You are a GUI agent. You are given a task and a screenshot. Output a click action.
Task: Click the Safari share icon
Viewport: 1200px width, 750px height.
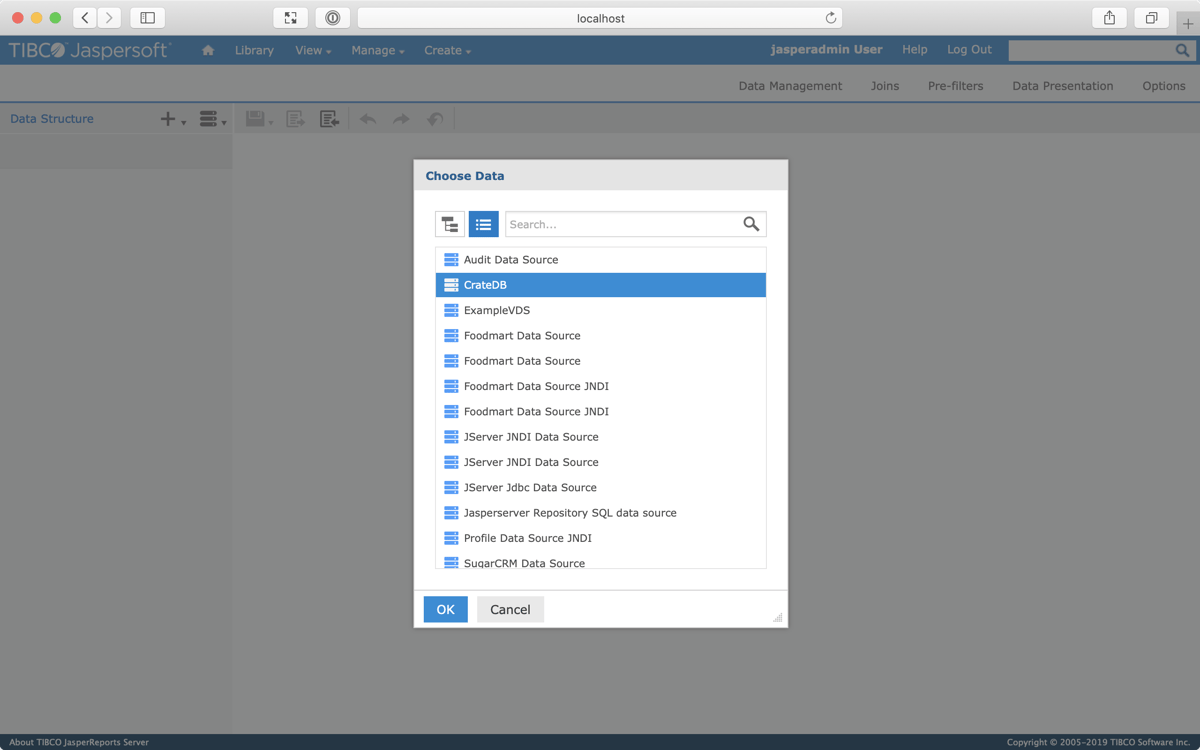(x=1109, y=18)
